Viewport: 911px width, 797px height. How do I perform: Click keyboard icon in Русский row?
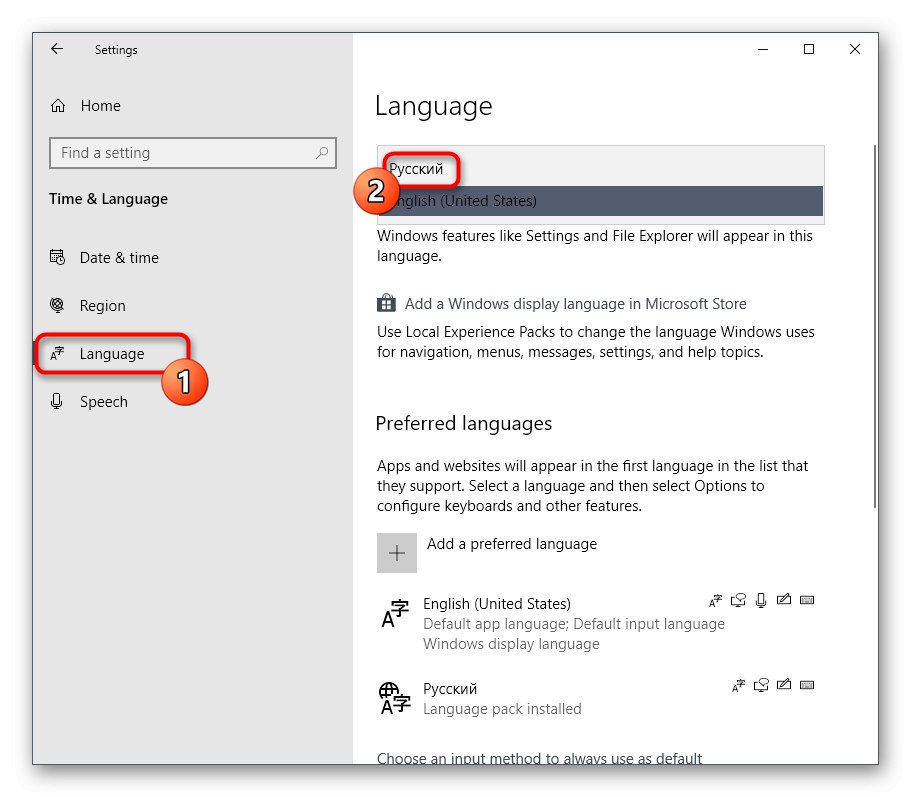click(x=807, y=685)
